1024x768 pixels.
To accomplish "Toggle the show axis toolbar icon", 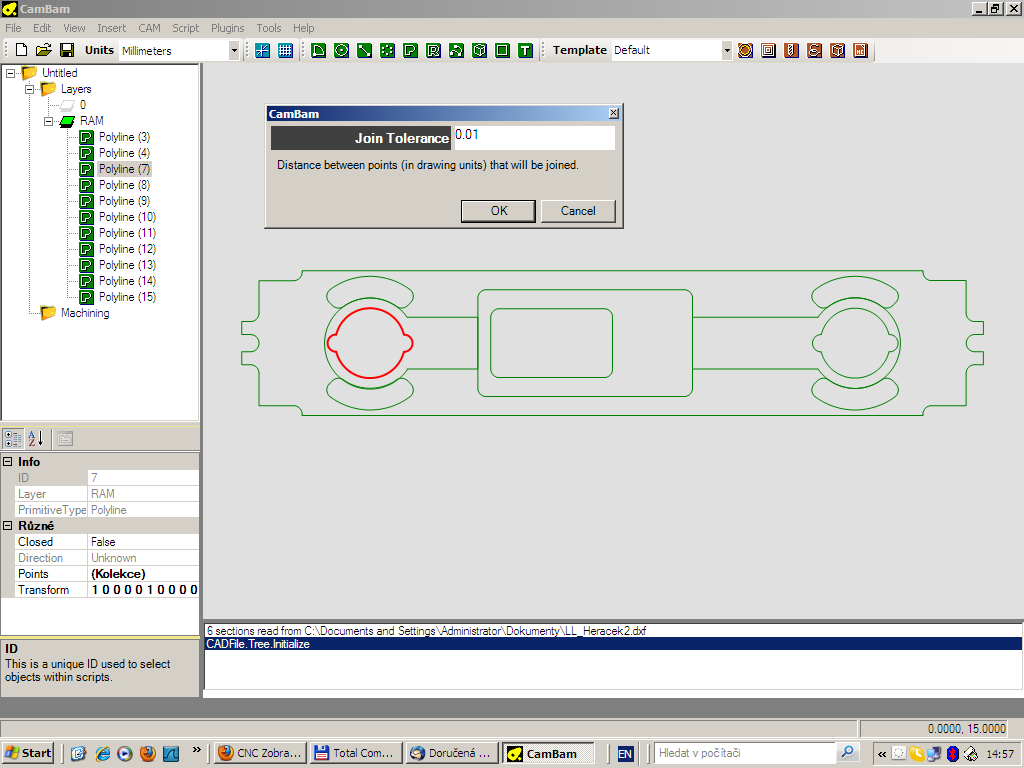I will (x=262, y=50).
